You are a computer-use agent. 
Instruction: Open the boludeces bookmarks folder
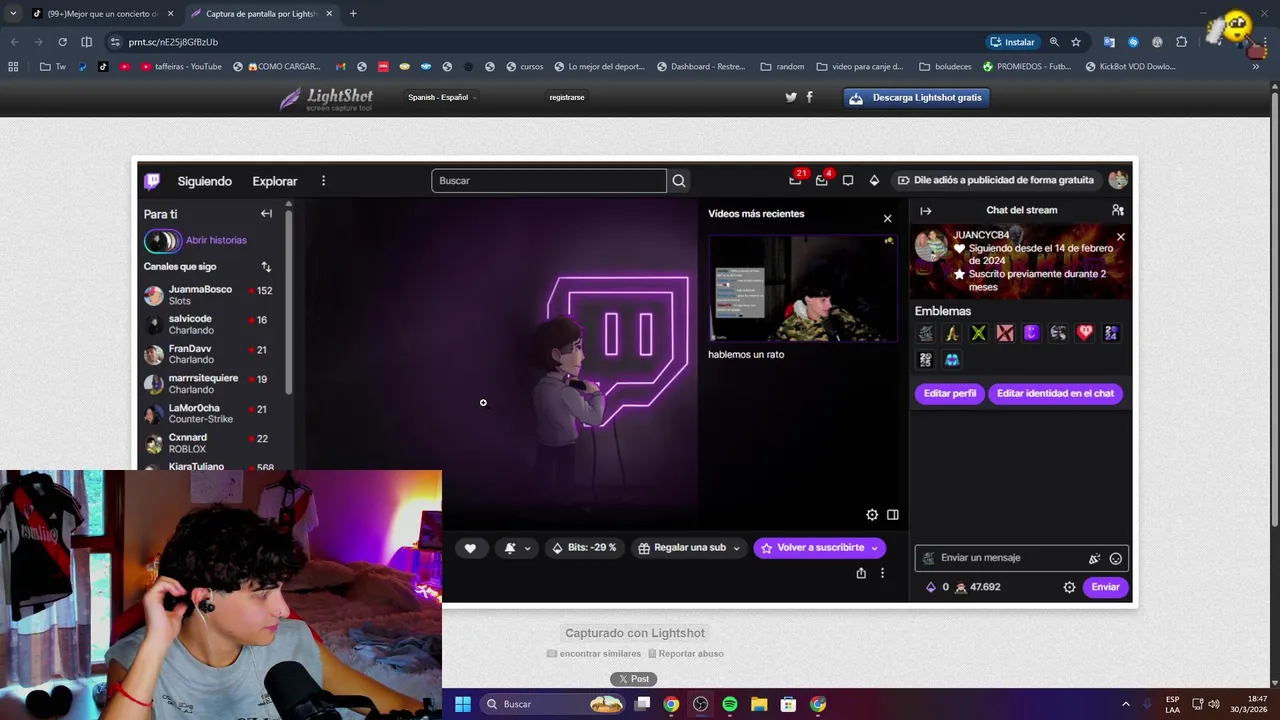tap(938, 67)
